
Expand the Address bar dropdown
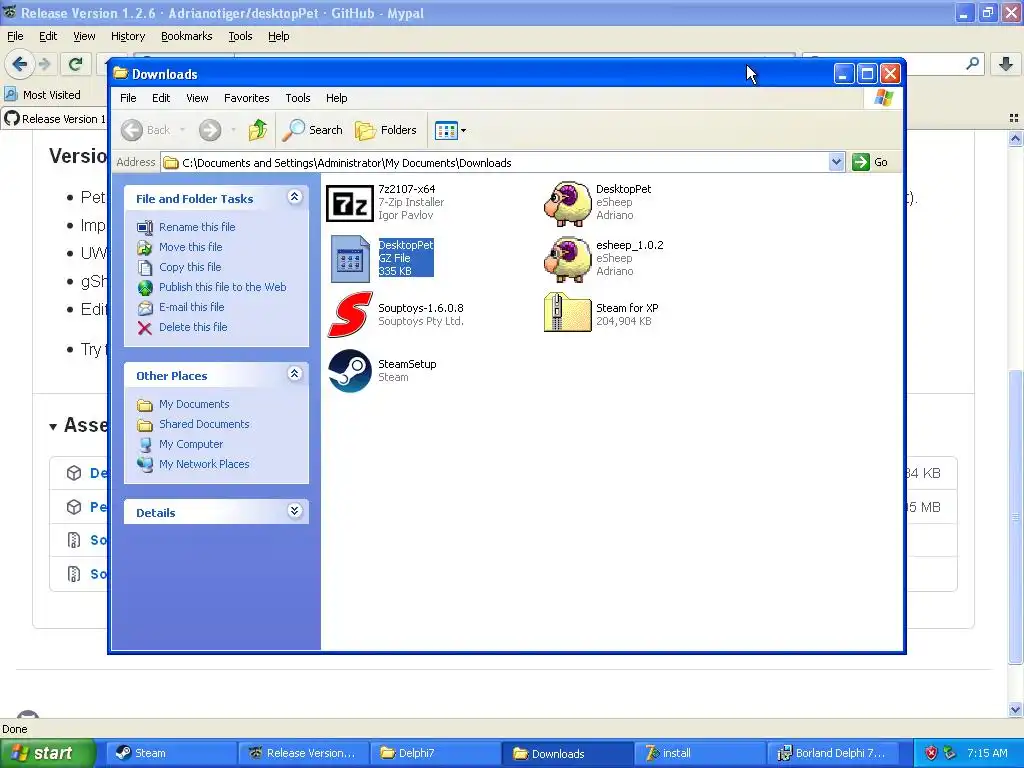836,162
